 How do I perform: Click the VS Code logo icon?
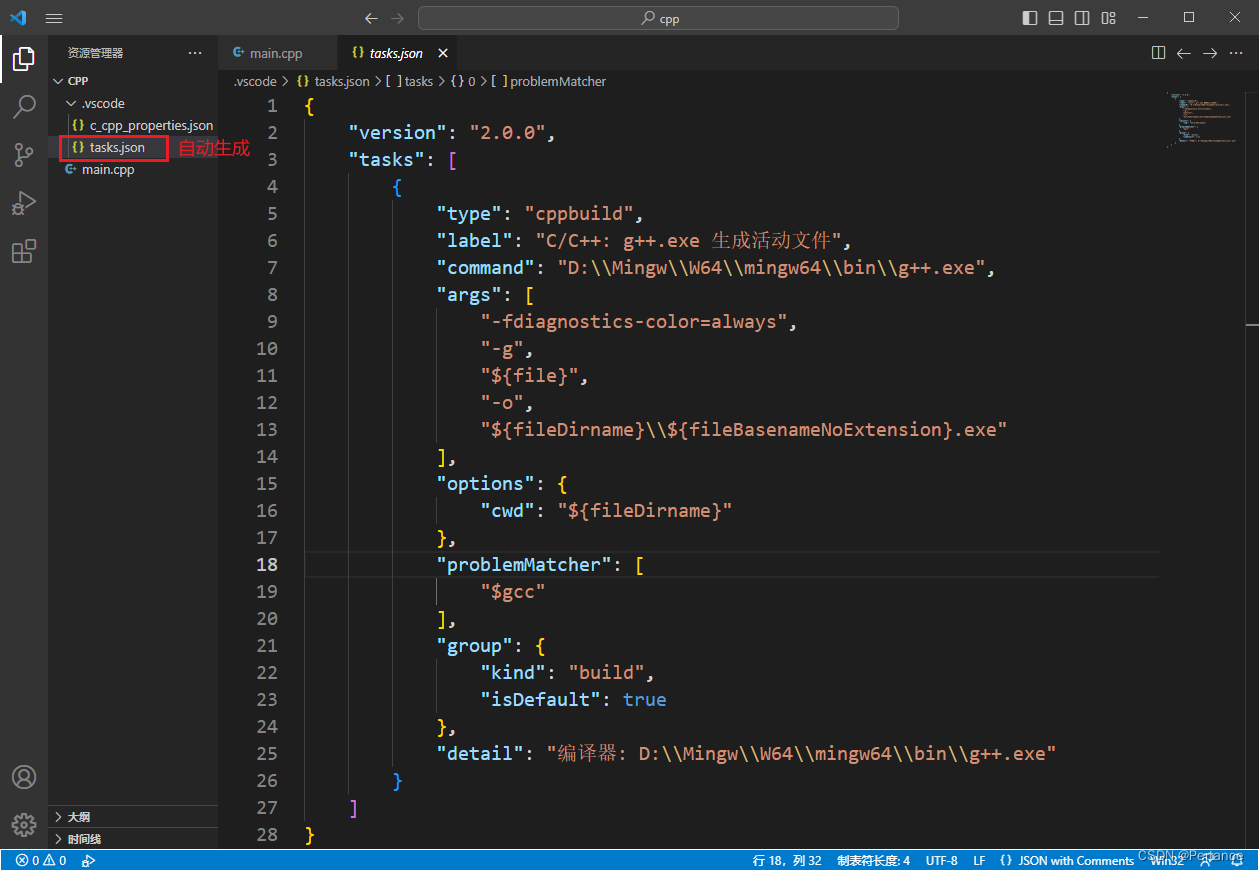(18, 17)
